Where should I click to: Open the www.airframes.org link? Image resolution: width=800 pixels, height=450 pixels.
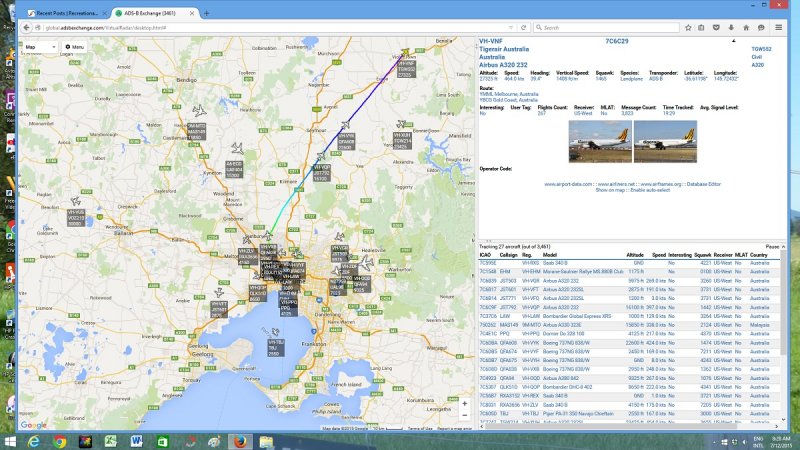[x=661, y=184]
